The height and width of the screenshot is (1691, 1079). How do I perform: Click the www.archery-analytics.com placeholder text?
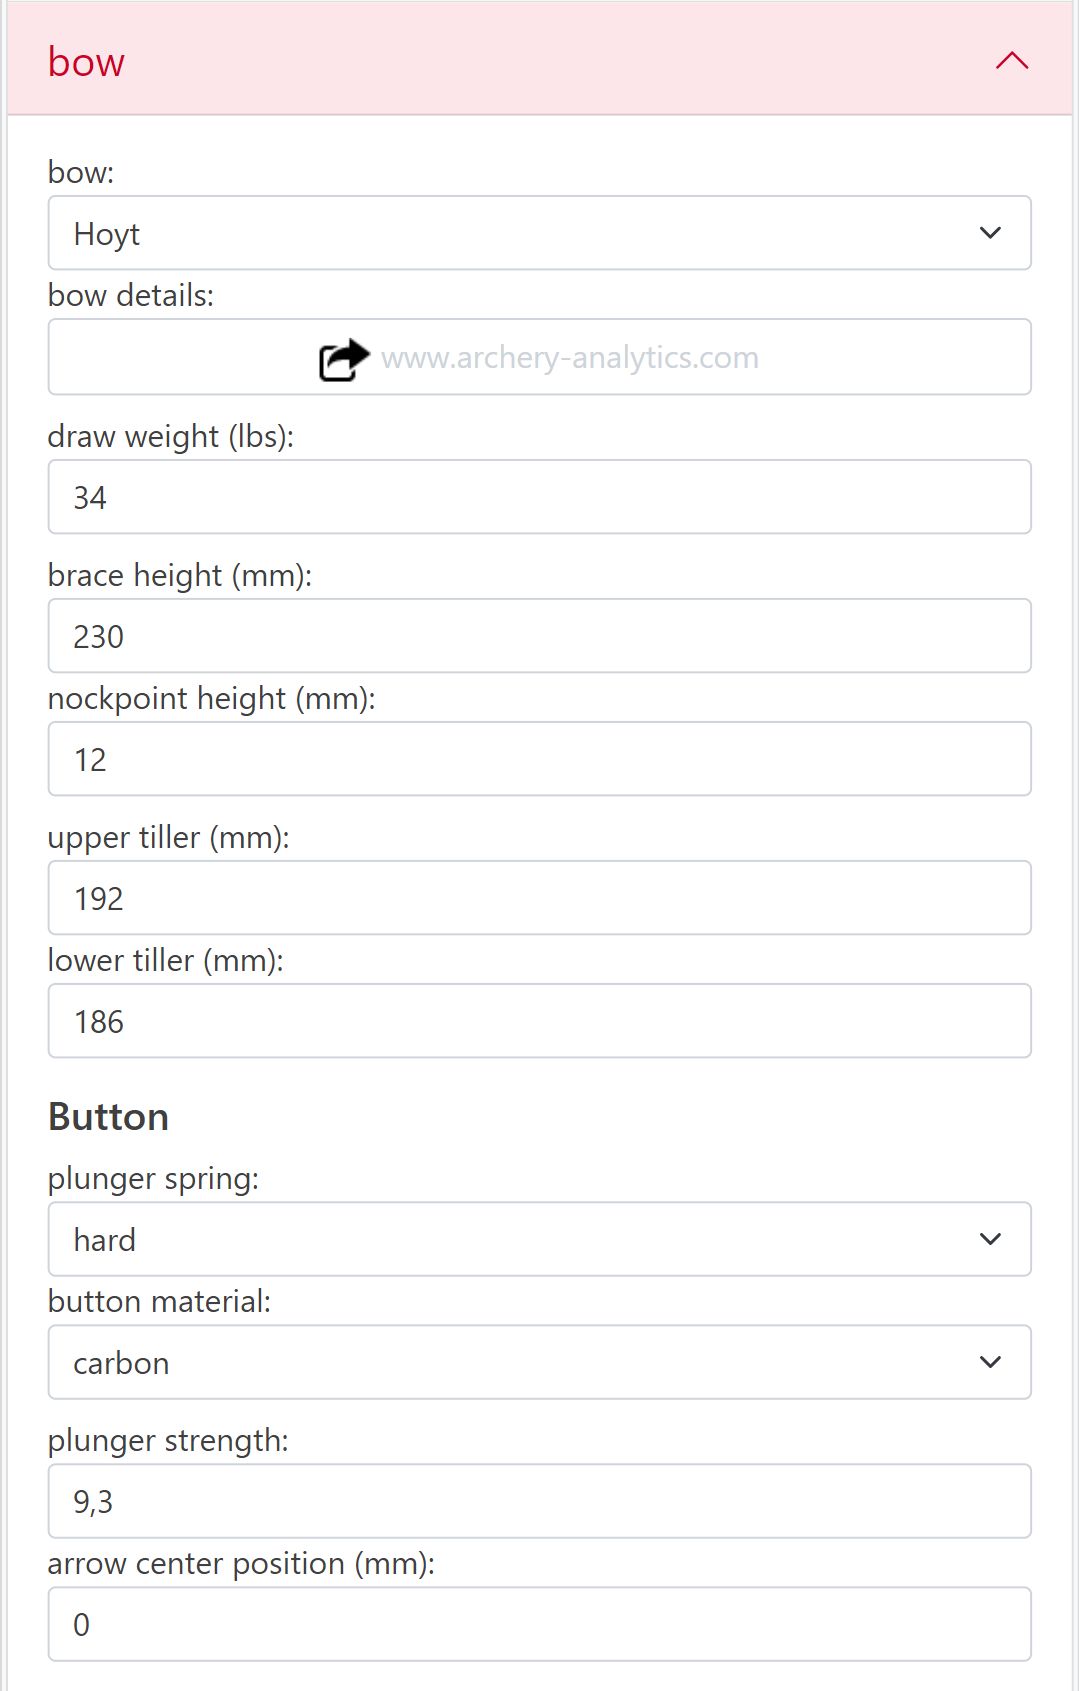(569, 358)
